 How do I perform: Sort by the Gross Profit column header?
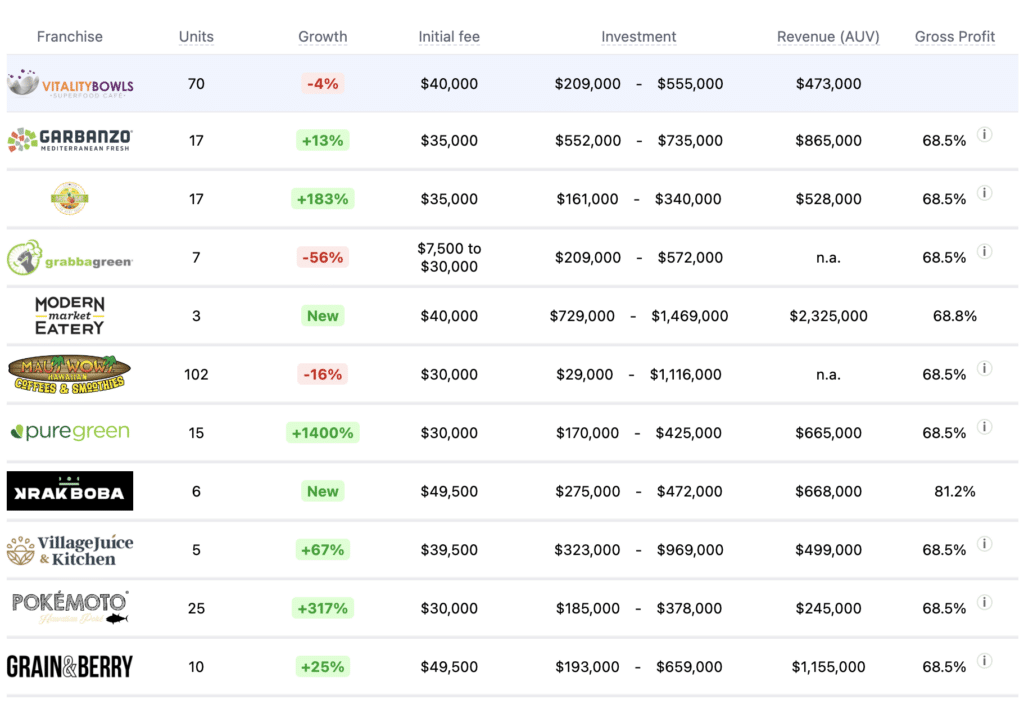pos(955,37)
